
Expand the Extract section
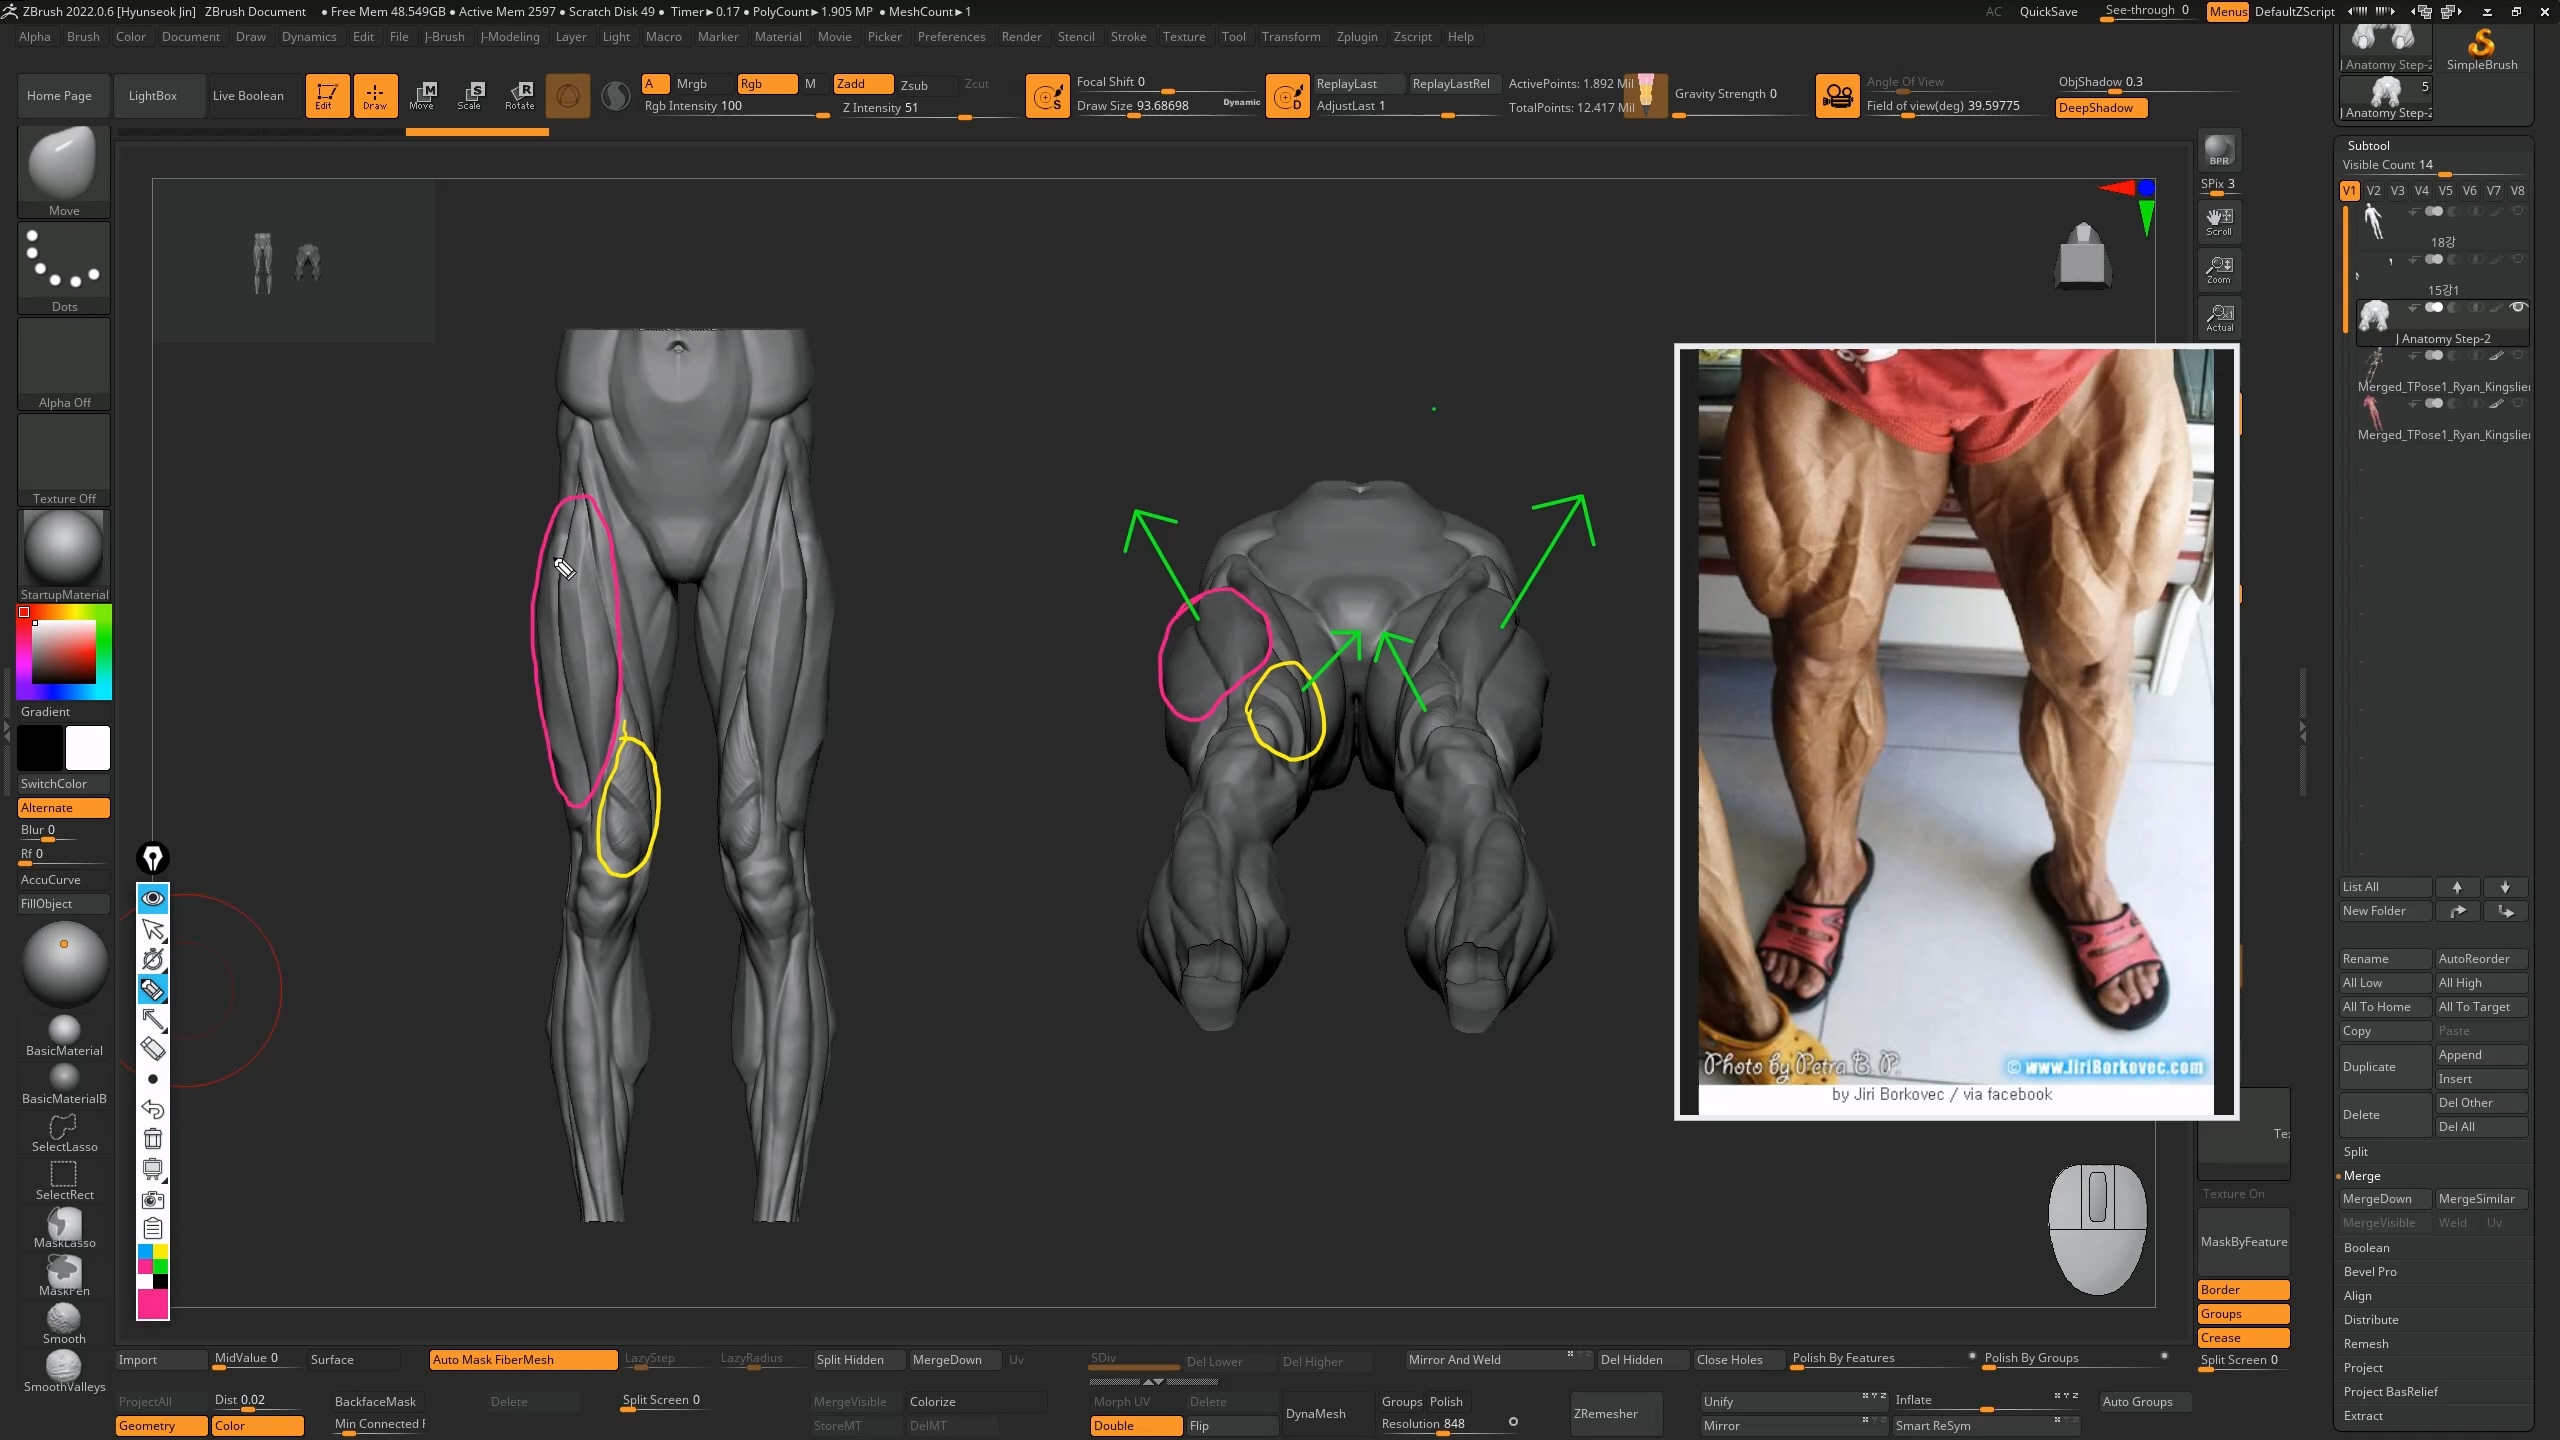pos(2363,1415)
